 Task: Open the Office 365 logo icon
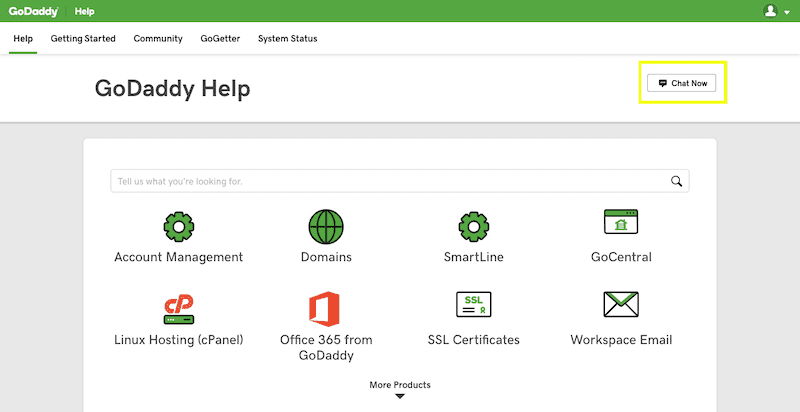pos(324,309)
